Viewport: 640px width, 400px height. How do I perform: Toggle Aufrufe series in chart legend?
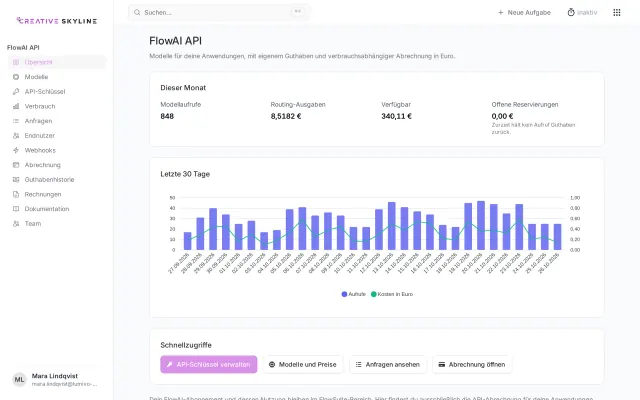coord(353,294)
